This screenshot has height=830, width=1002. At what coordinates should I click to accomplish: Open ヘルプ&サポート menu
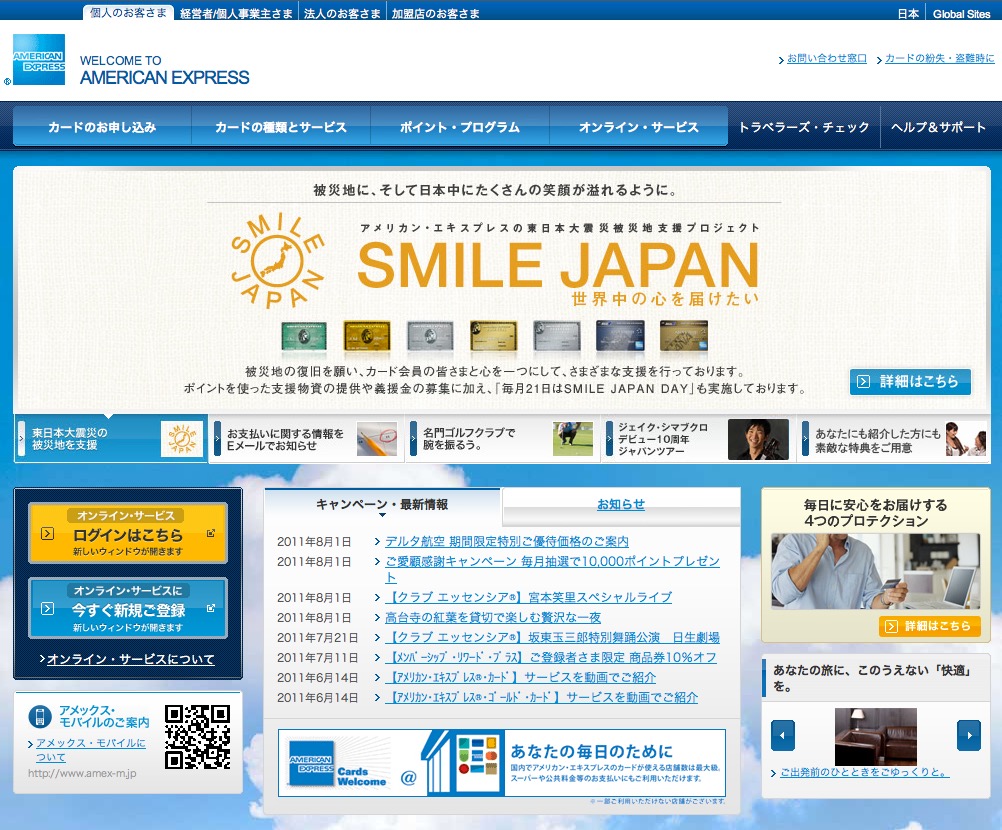[x=938, y=127]
